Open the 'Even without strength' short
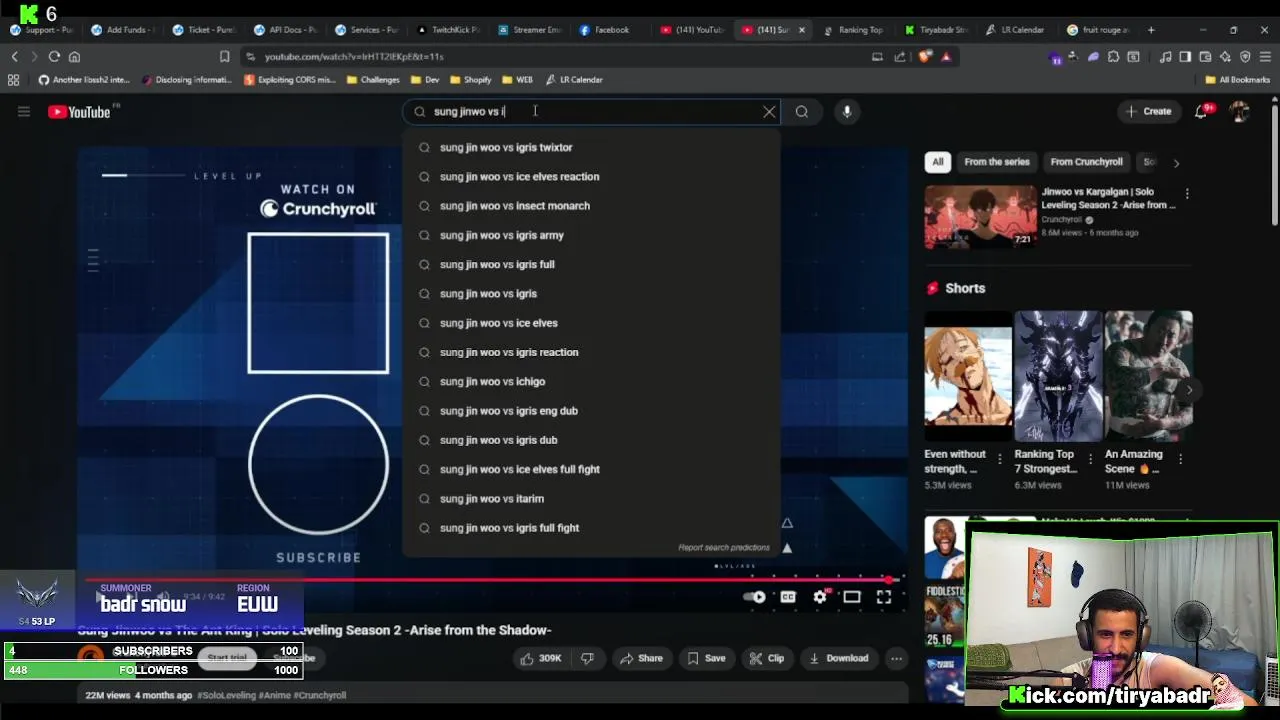1280x720 pixels. [x=968, y=376]
